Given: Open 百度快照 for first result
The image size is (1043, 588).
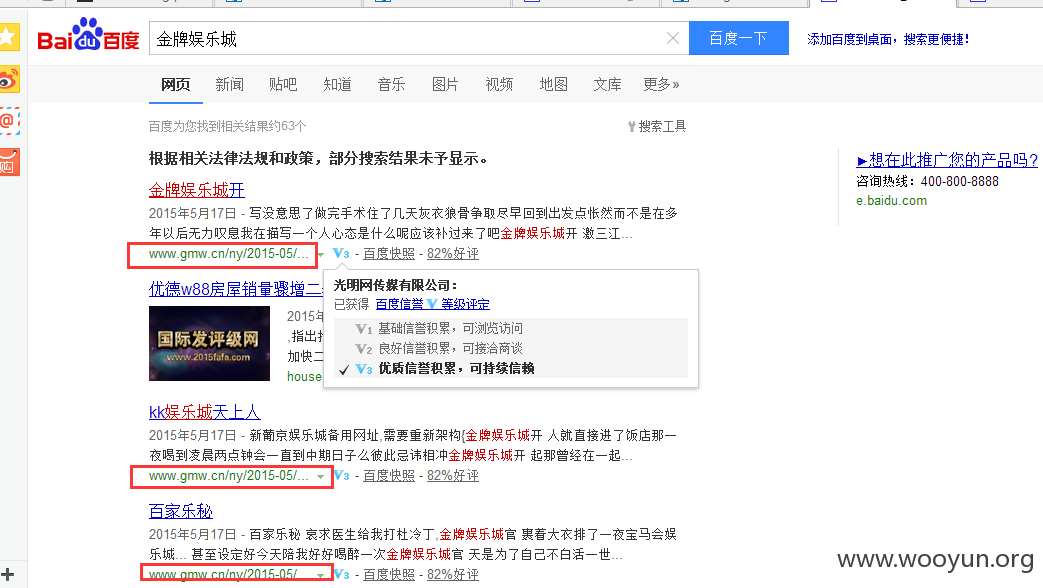Looking at the screenshot, I should click(389, 253).
